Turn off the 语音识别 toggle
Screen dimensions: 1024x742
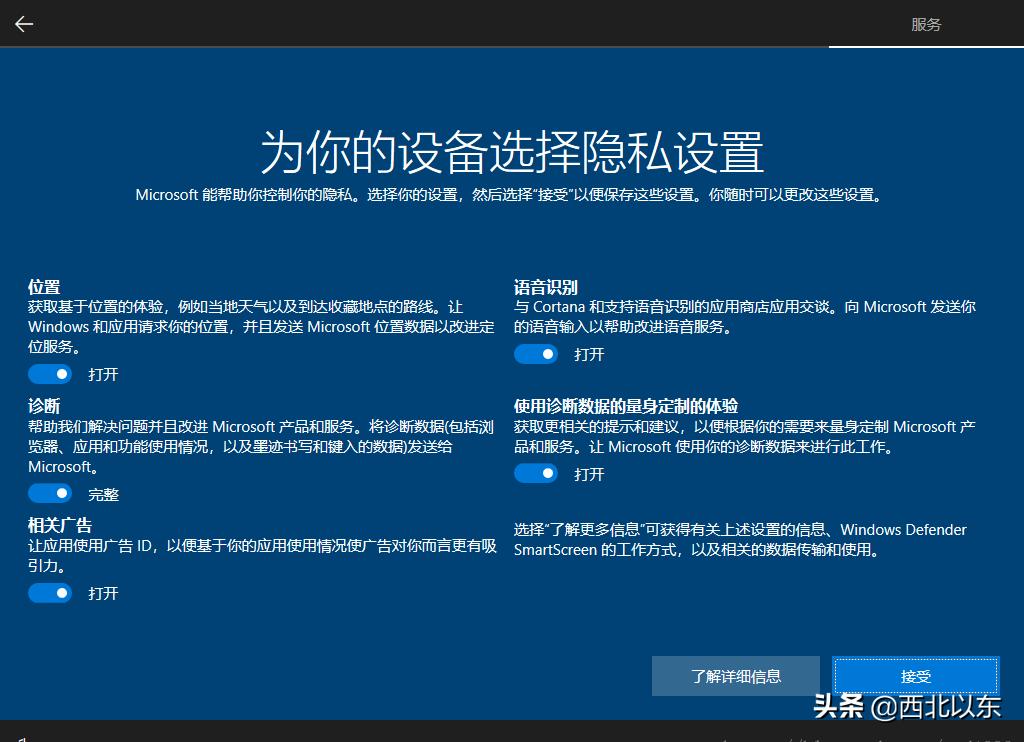(x=536, y=353)
